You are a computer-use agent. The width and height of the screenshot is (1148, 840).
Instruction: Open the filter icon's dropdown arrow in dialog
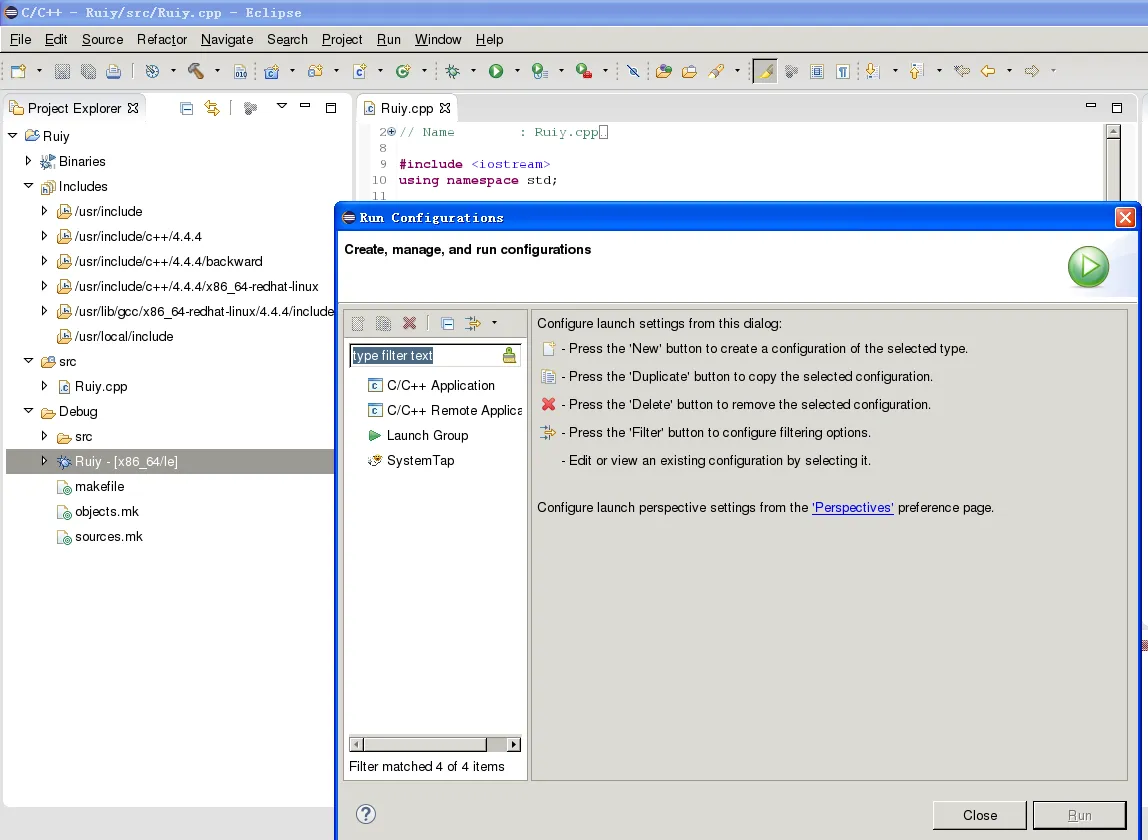tap(494, 323)
